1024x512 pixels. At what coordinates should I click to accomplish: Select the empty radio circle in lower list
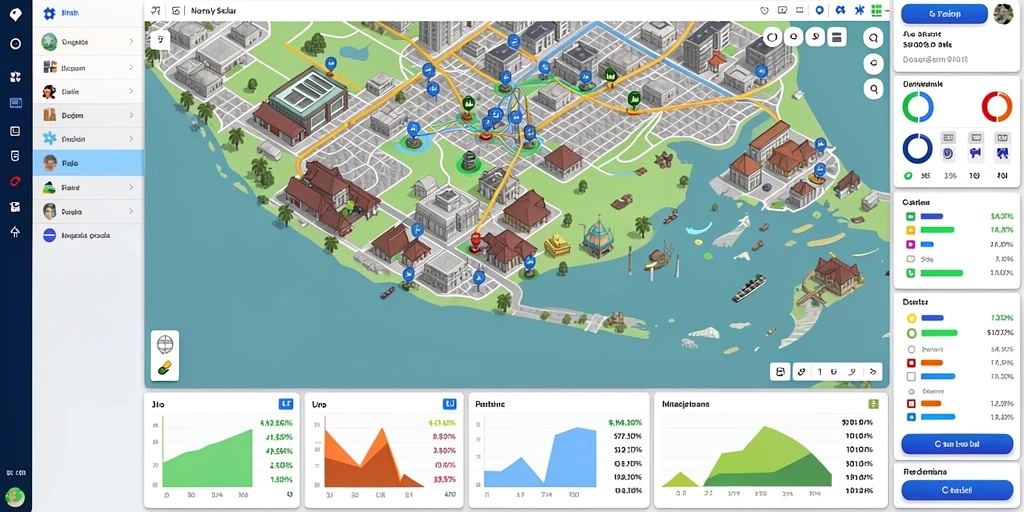click(x=912, y=349)
